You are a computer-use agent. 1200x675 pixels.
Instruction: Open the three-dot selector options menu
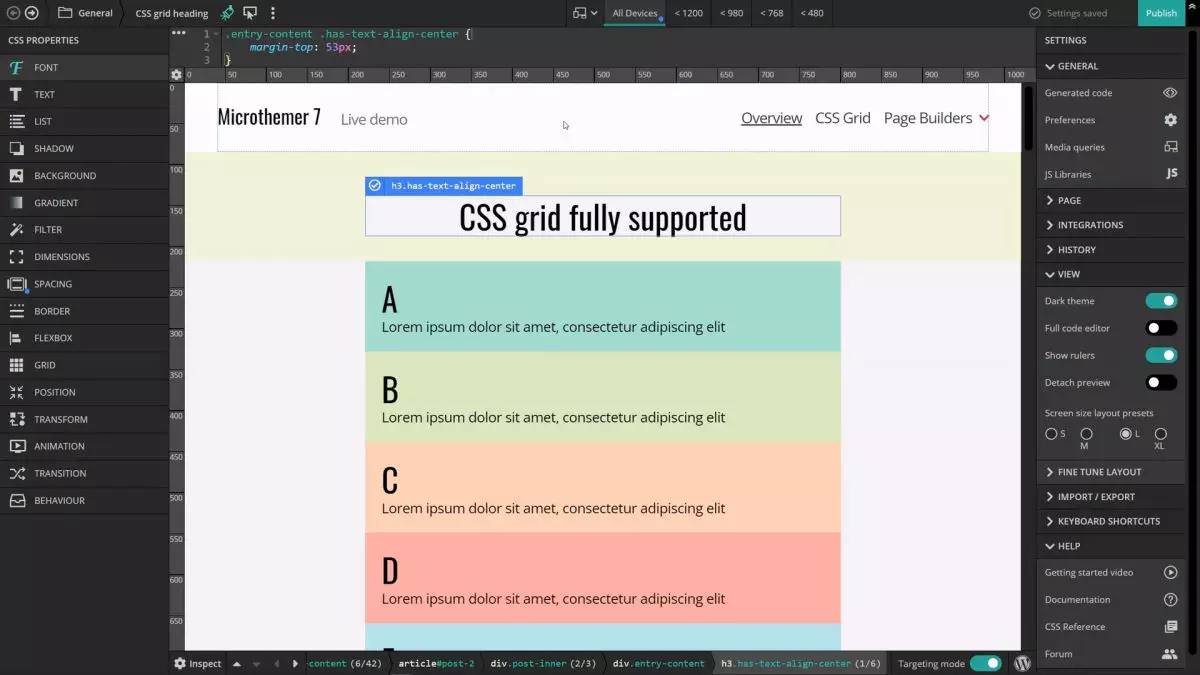[273, 13]
